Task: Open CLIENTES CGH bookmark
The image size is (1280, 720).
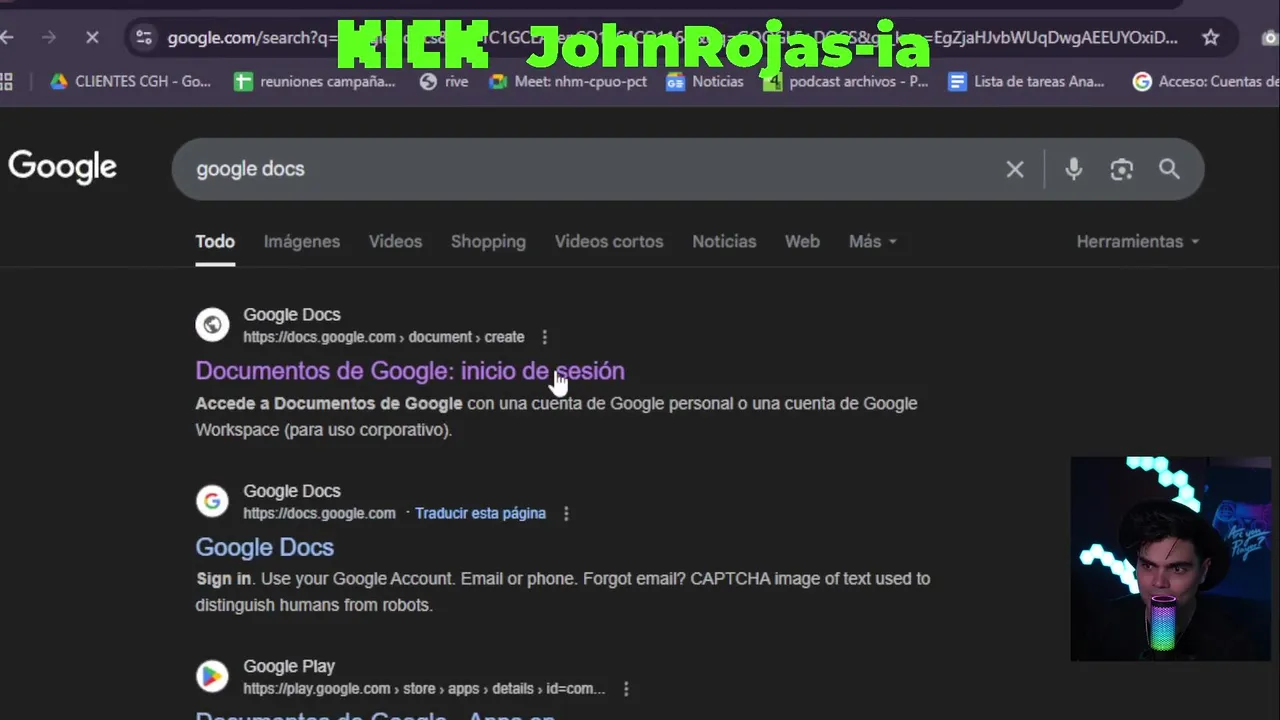Action: tap(131, 81)
